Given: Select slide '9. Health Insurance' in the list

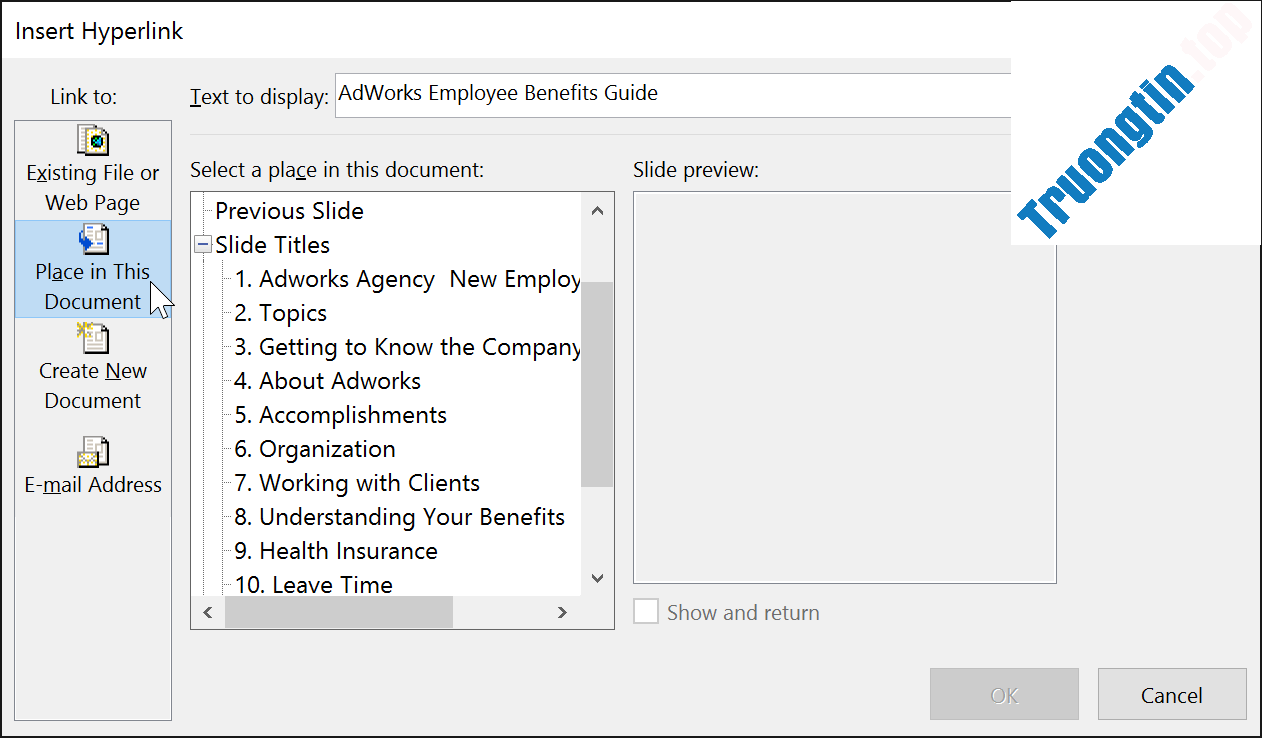Looking at the screenshot, I should tap(335, 550).
